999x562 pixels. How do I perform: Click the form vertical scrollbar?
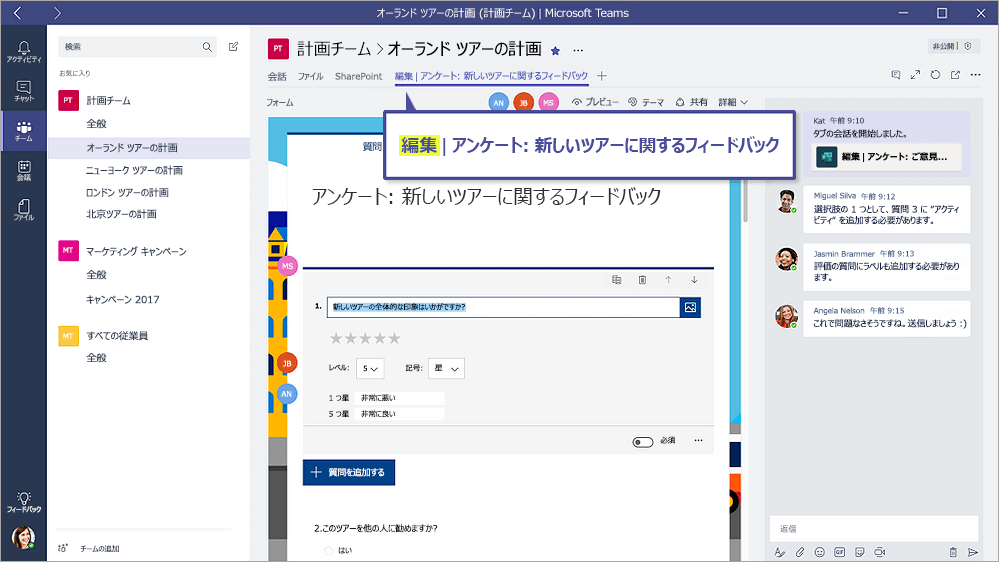tap(745, 201)
